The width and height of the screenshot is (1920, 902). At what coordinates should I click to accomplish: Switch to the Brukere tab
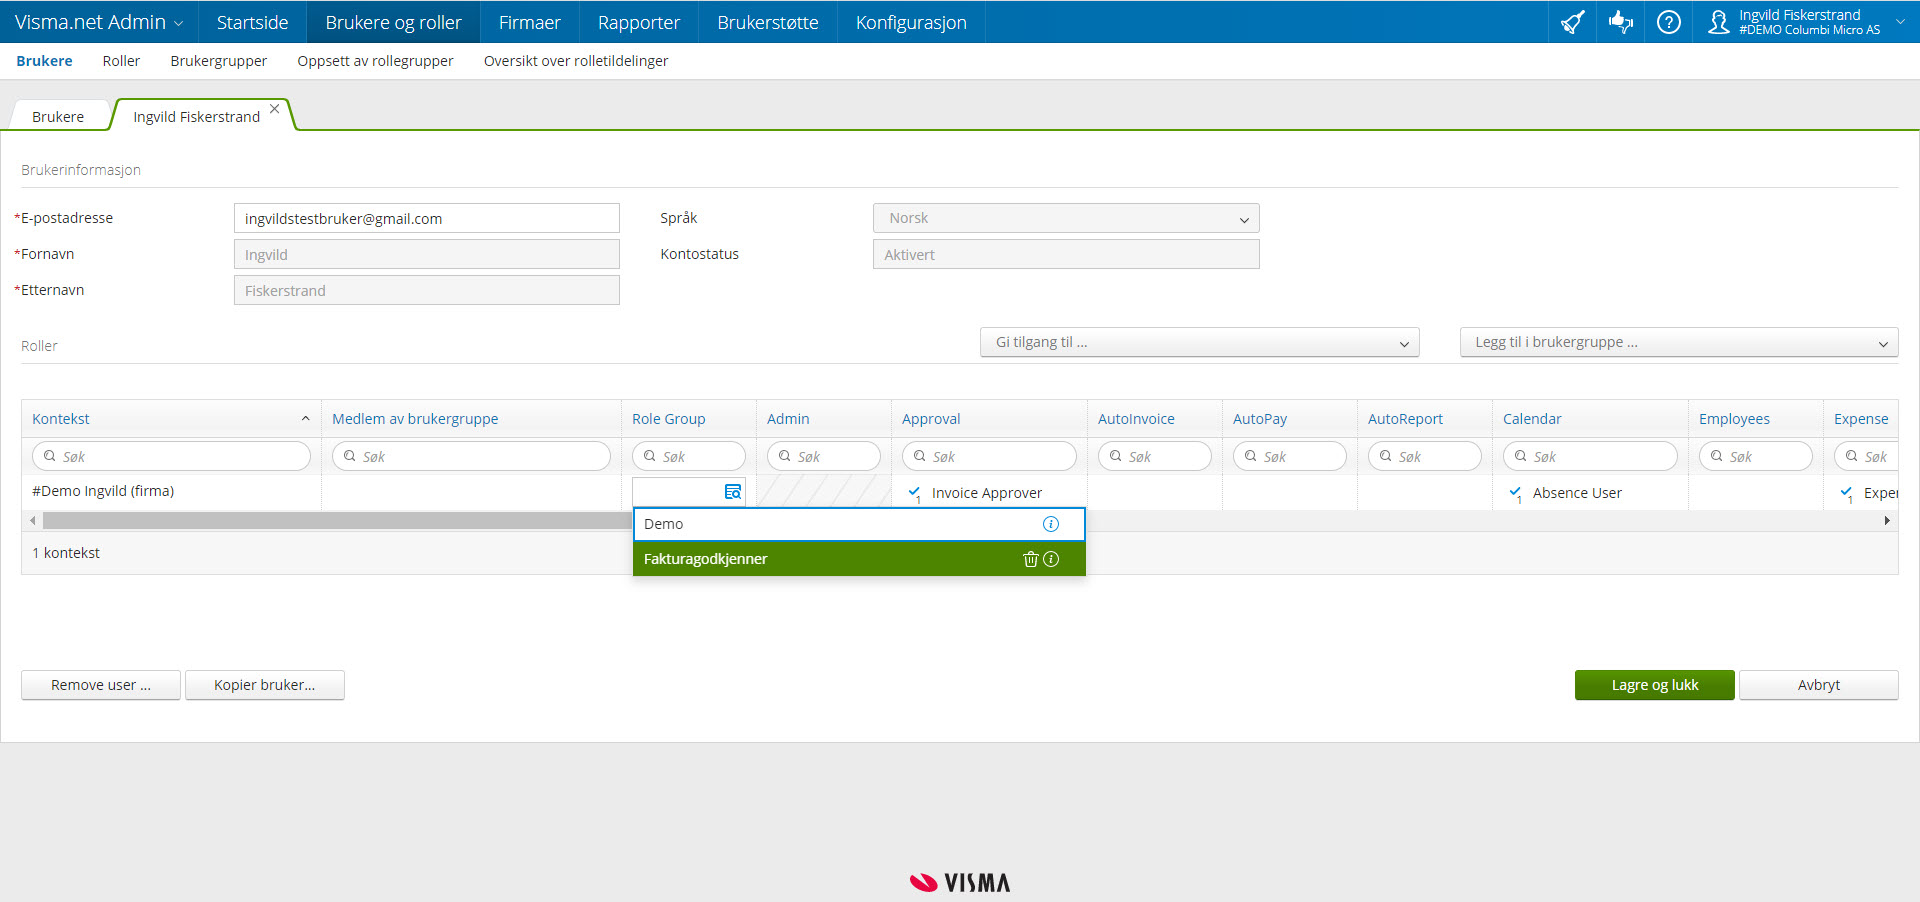(x=58, y=116)
